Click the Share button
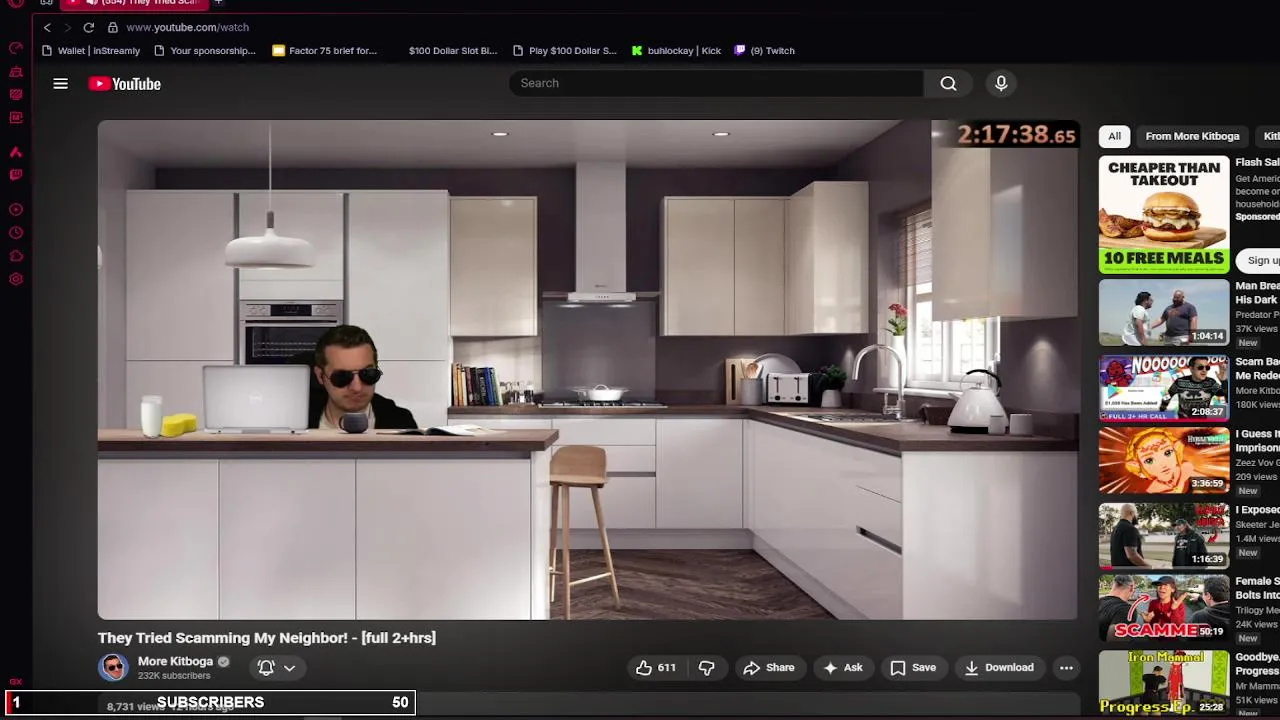The image size is (1280, 720). coord(768,667)
